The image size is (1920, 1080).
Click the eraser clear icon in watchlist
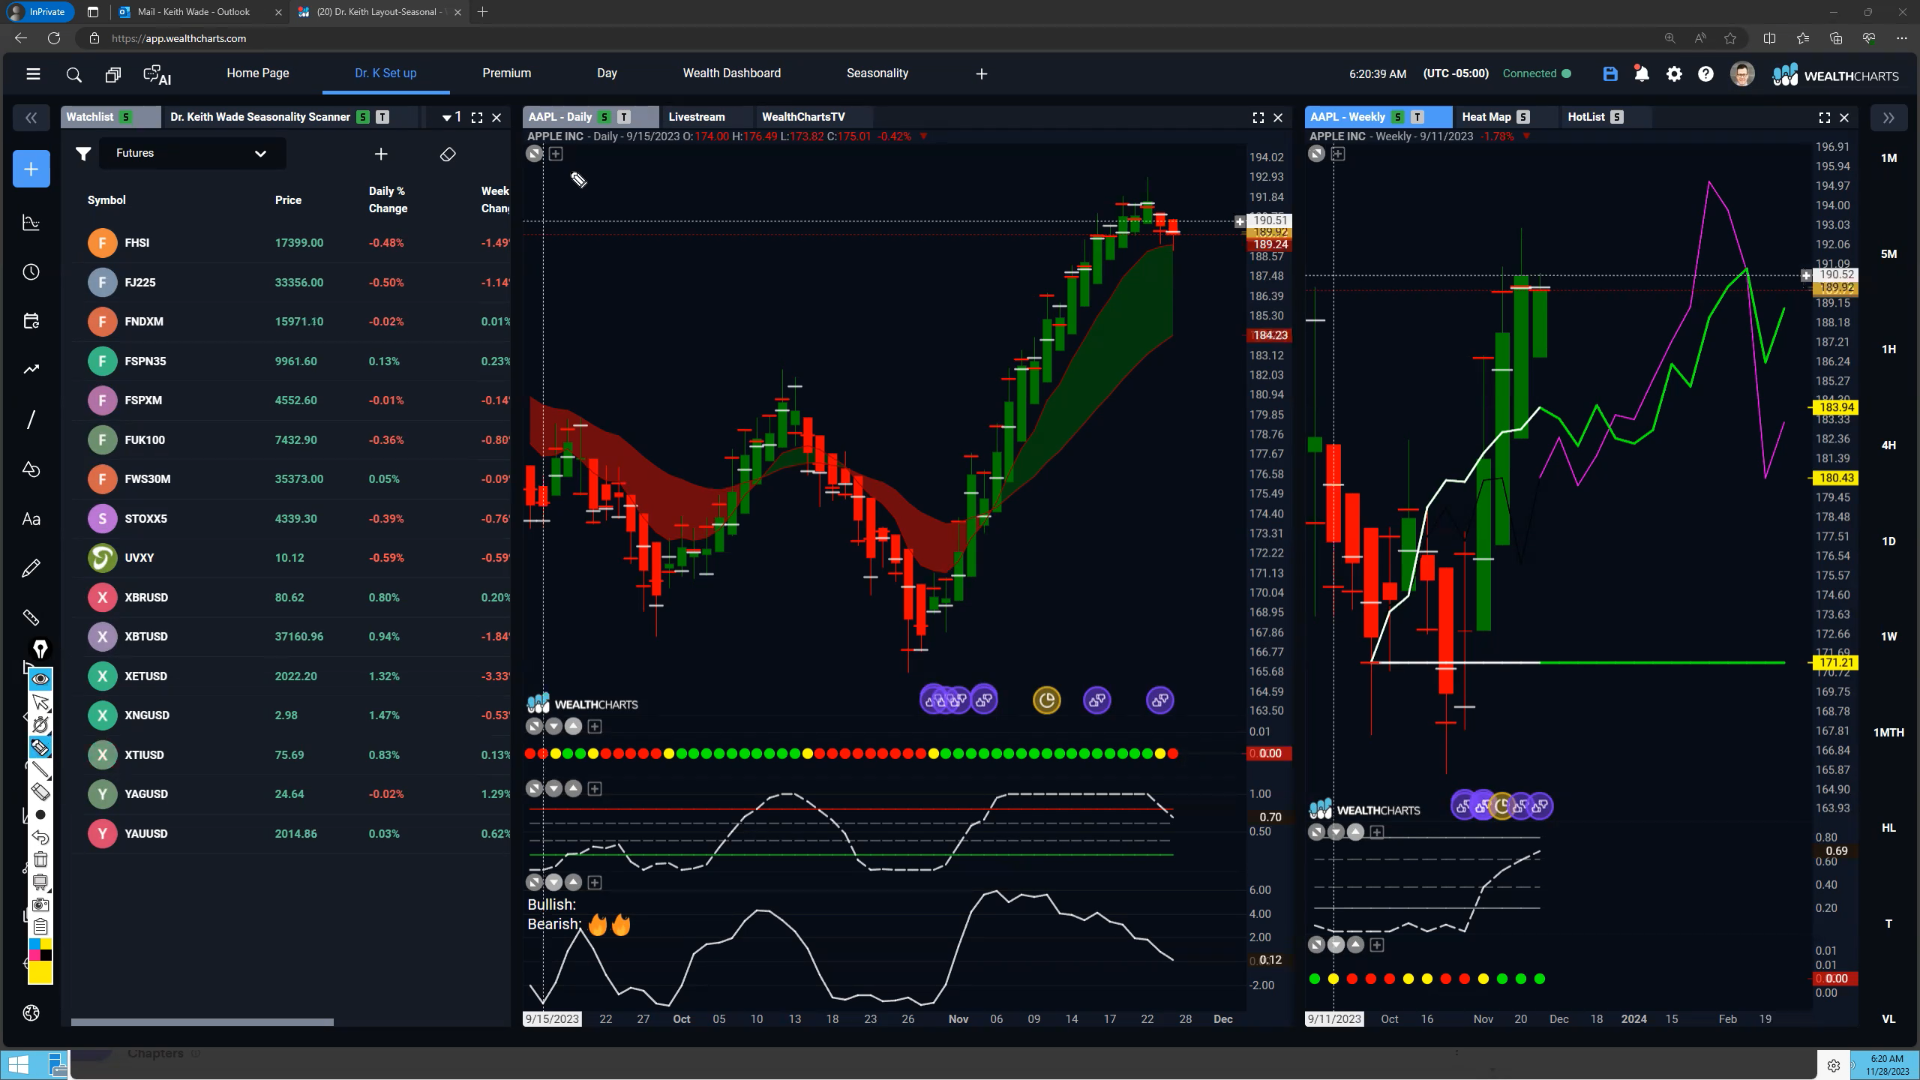click(448, 154)
